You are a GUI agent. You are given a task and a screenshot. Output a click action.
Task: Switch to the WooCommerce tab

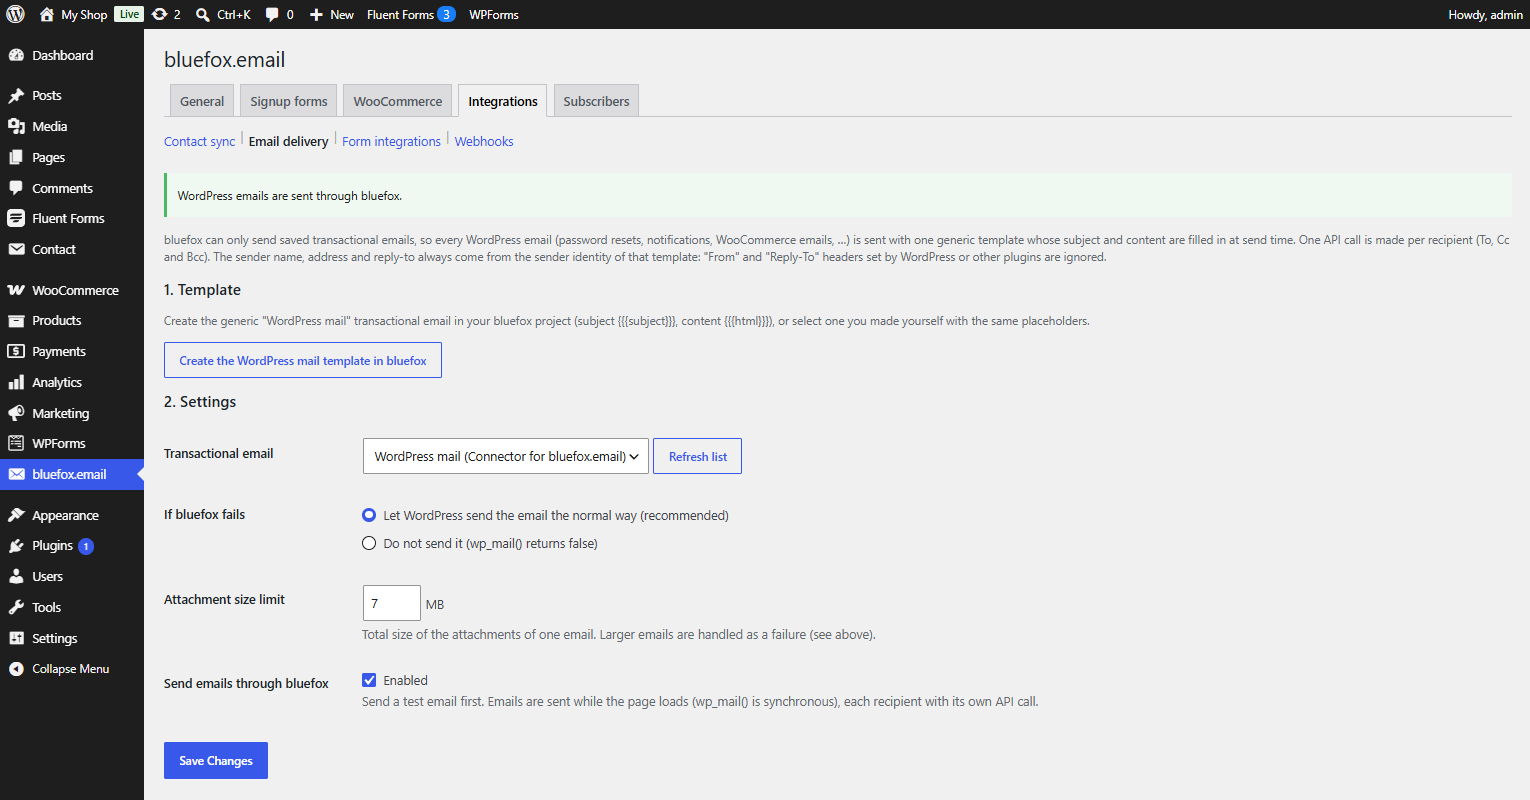(397, 101)
